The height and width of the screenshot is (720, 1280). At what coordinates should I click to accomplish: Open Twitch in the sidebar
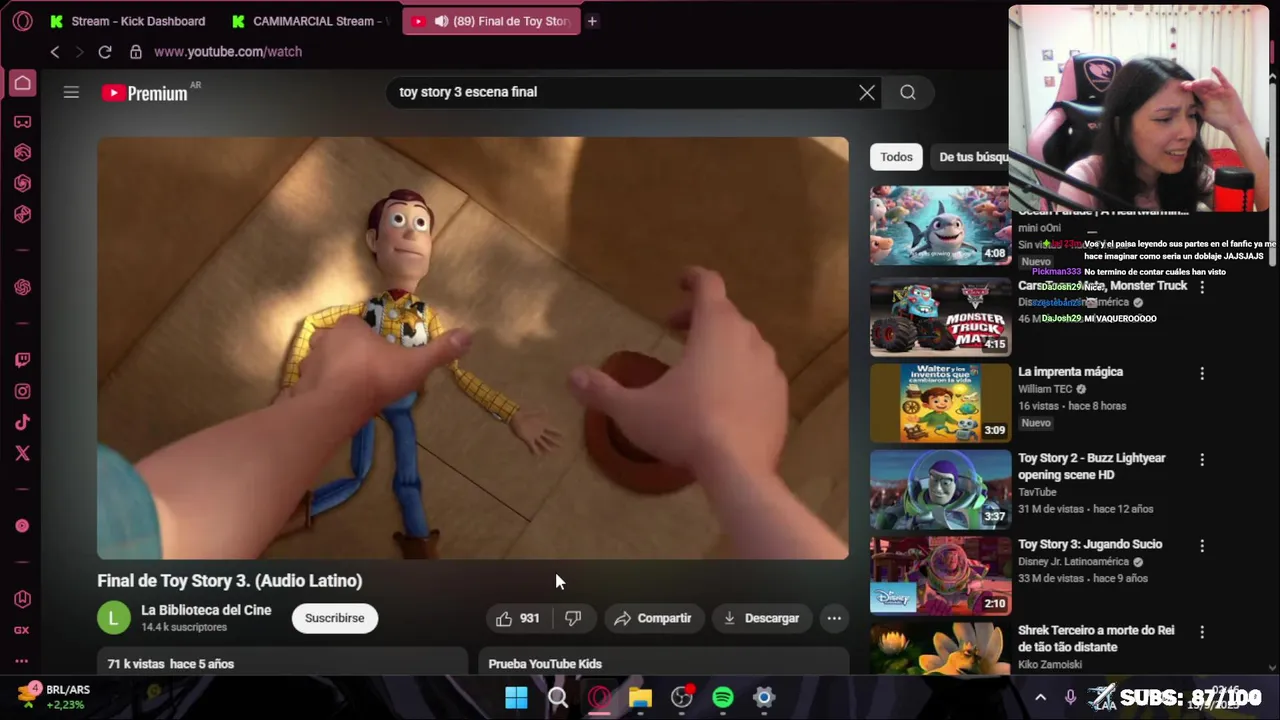[22, 360]
